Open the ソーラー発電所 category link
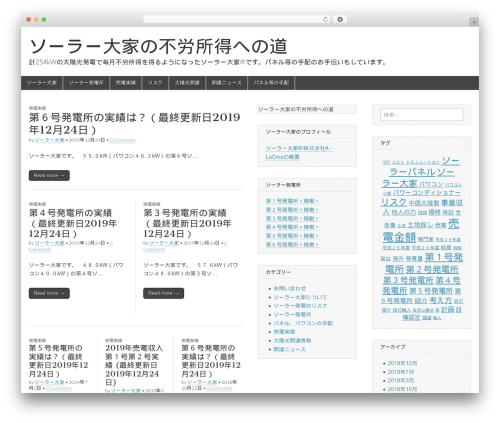The height and width of the screenshot is (423, 500). (292, 314)
